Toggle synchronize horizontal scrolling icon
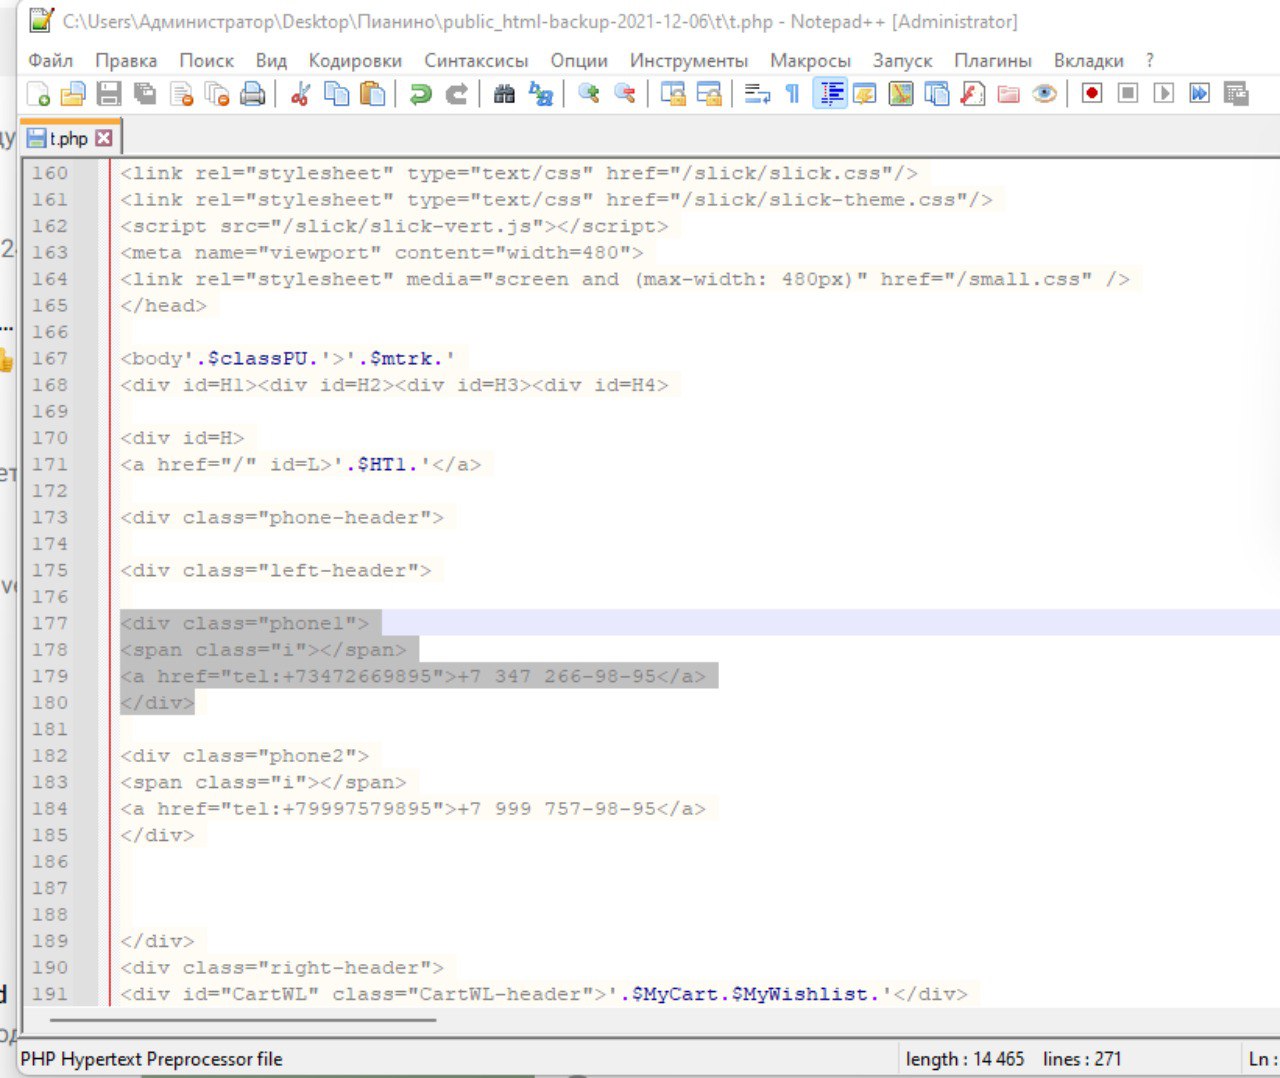The height and width of the screenshot is (1078, 1280). tap(709, 94)
